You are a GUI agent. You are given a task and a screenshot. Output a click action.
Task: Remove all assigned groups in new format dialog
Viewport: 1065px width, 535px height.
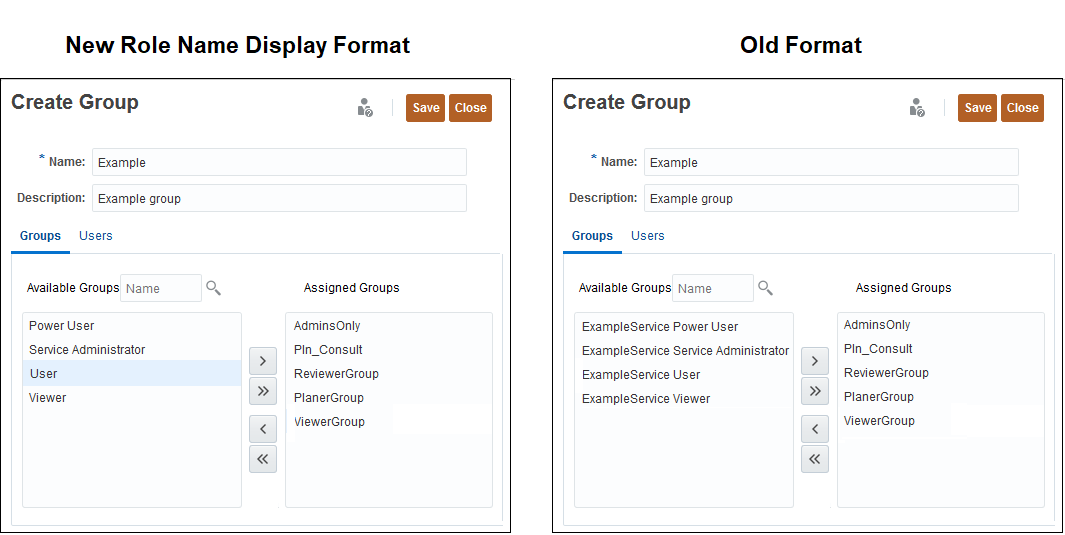(x=262, y=459)
